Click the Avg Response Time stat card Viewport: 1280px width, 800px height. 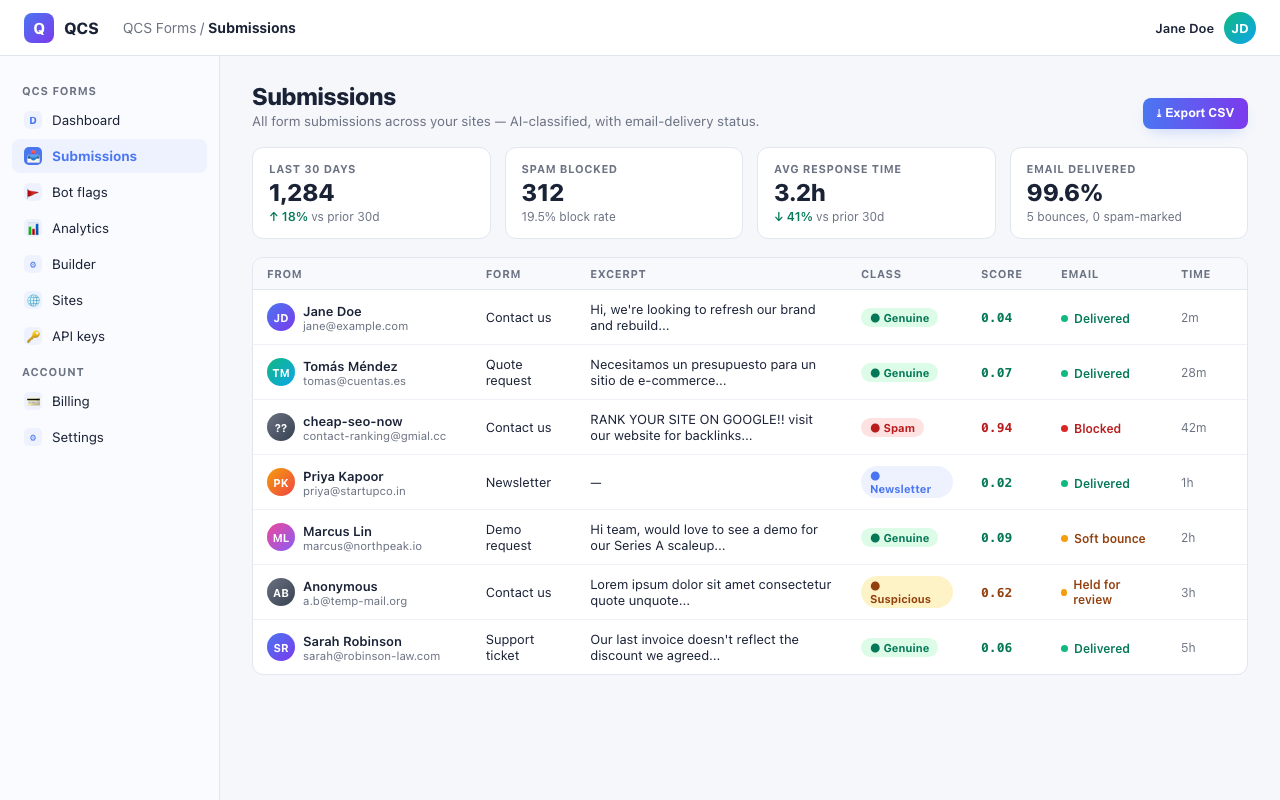(x=876, y=193)
